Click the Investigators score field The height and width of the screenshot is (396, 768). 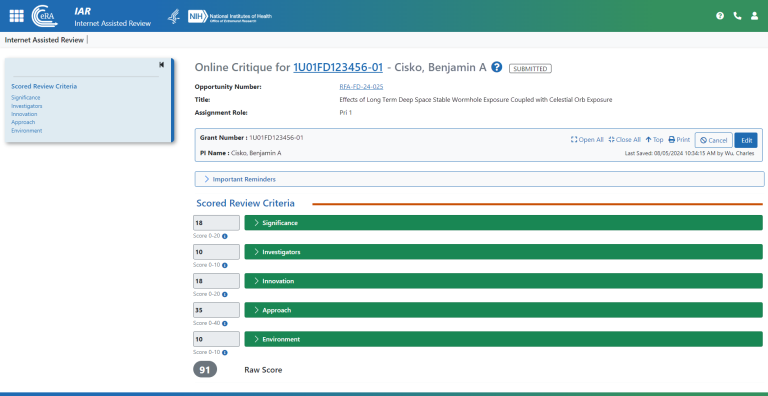tap(216, 252)
